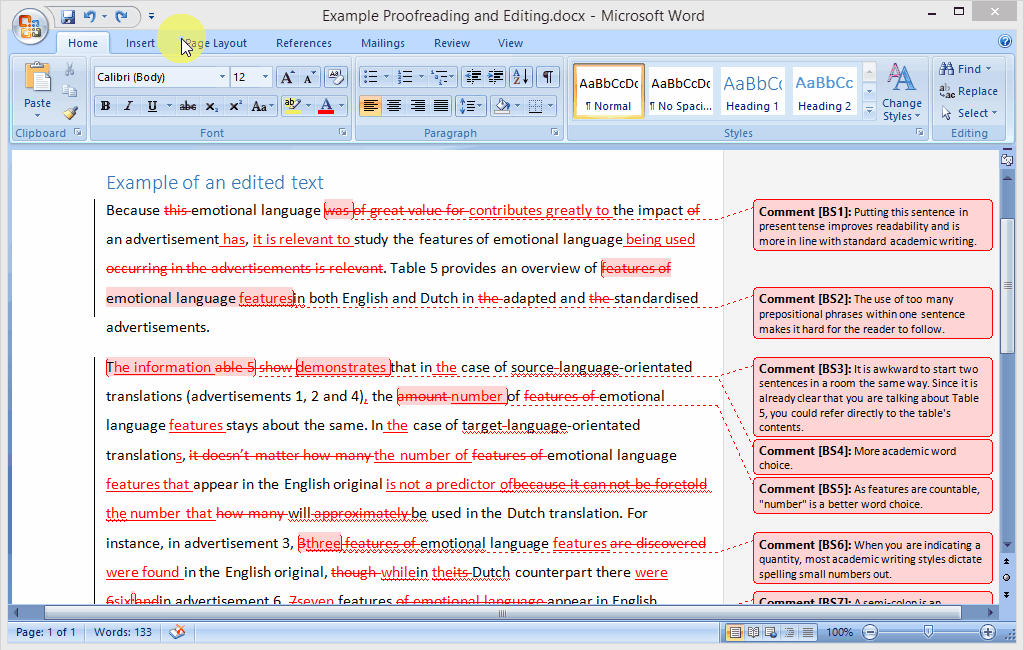Toggle bold formatting

pos(104,106)
